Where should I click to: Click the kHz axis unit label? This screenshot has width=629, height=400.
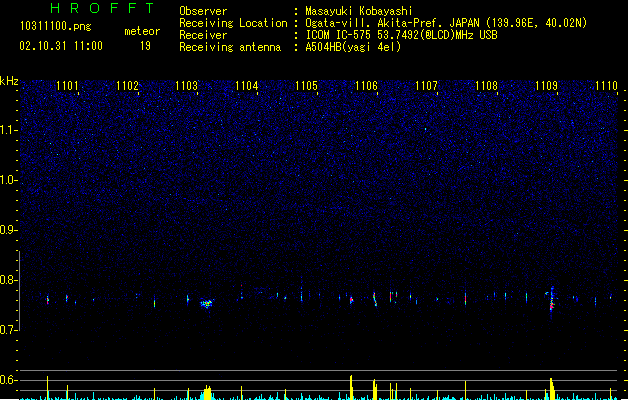(9, 81)
